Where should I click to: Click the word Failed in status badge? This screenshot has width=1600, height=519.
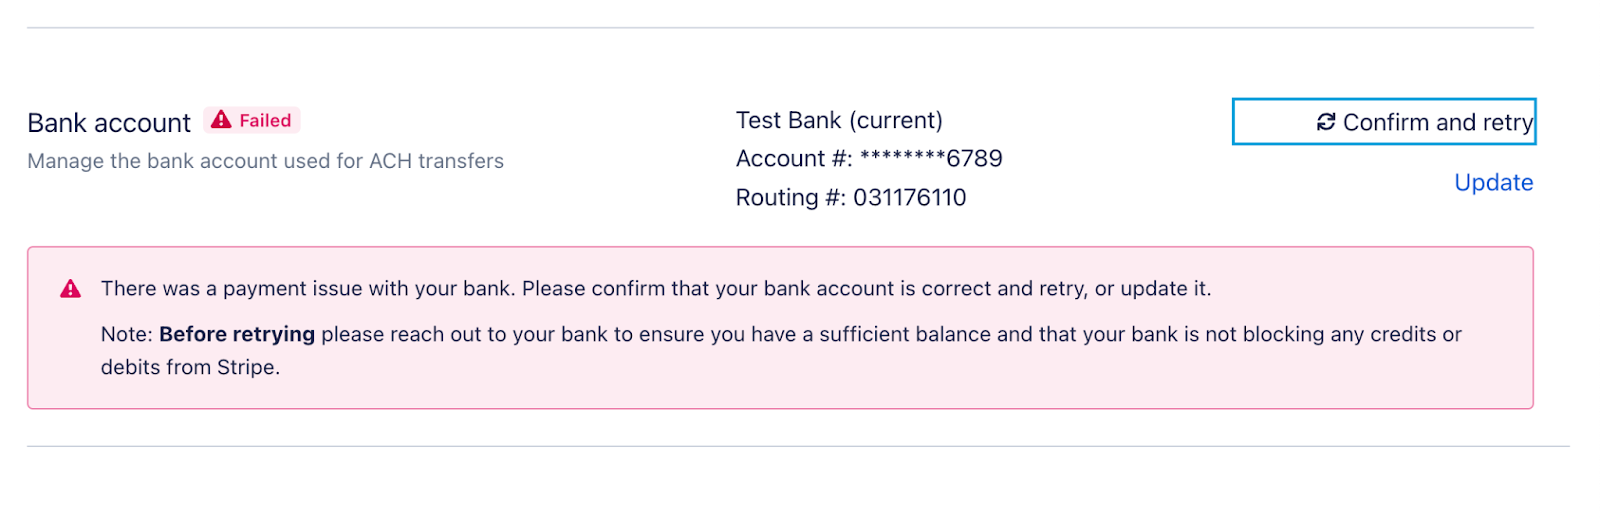pos(265,121)
